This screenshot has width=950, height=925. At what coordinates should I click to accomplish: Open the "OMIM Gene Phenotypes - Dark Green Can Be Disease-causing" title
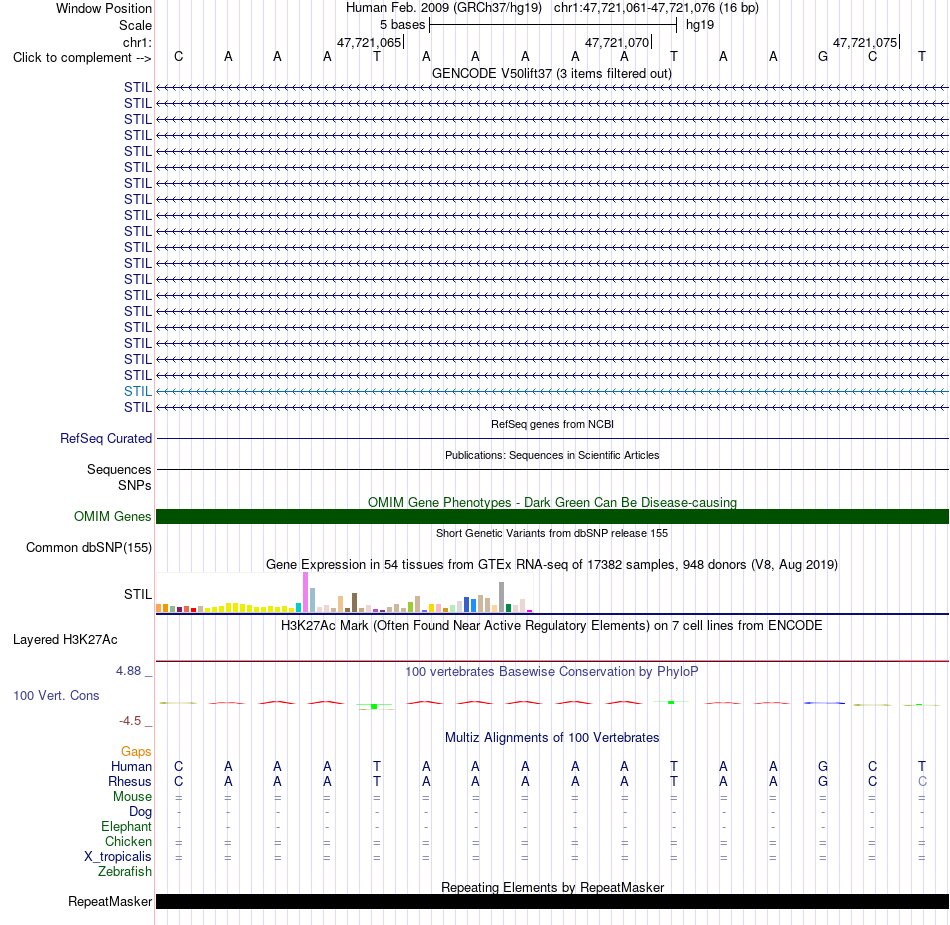[553, 502]
